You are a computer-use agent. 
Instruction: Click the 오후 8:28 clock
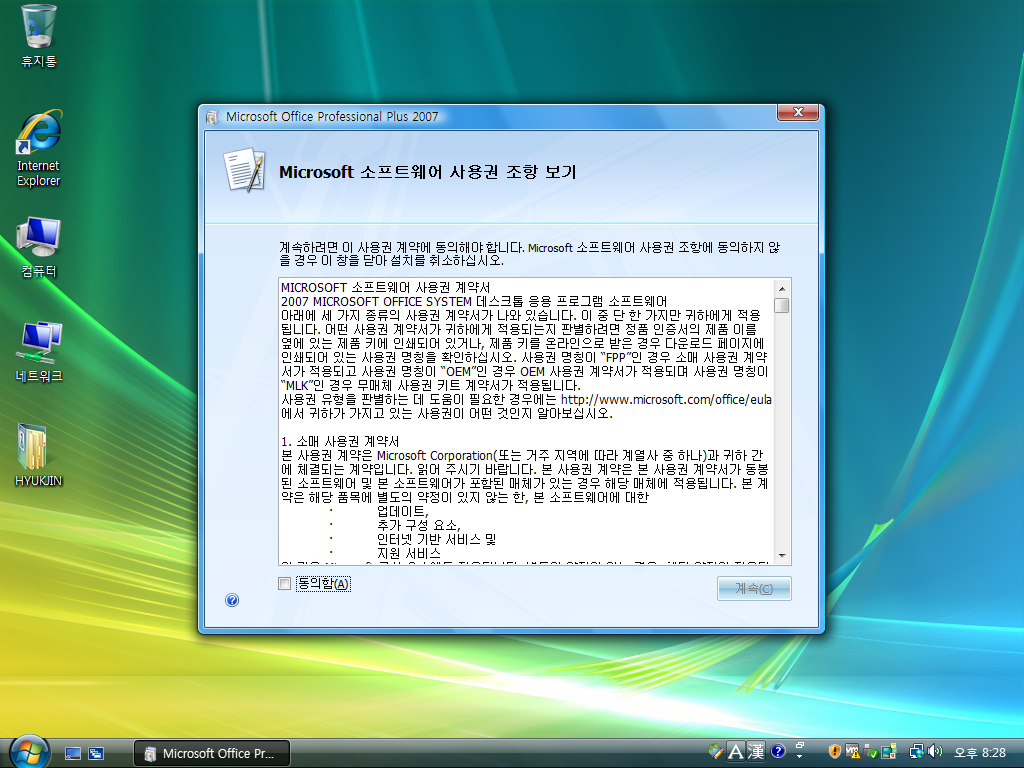(x=980, y=752)
